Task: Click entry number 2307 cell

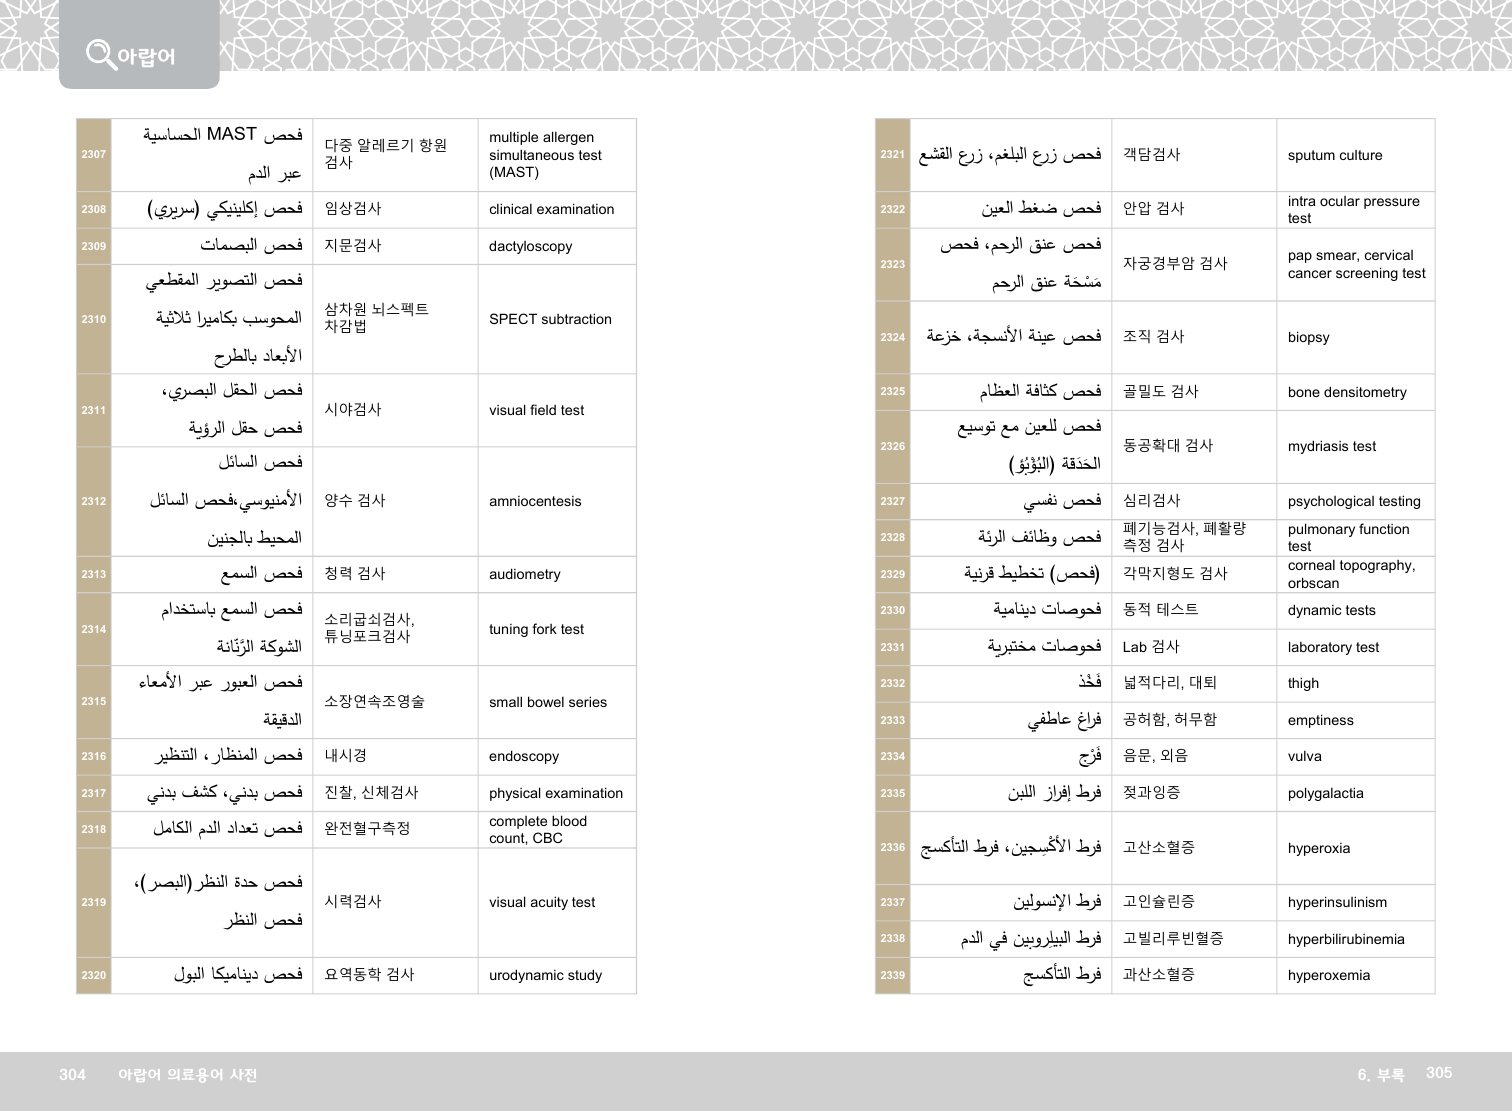Action: click(94, 155)
